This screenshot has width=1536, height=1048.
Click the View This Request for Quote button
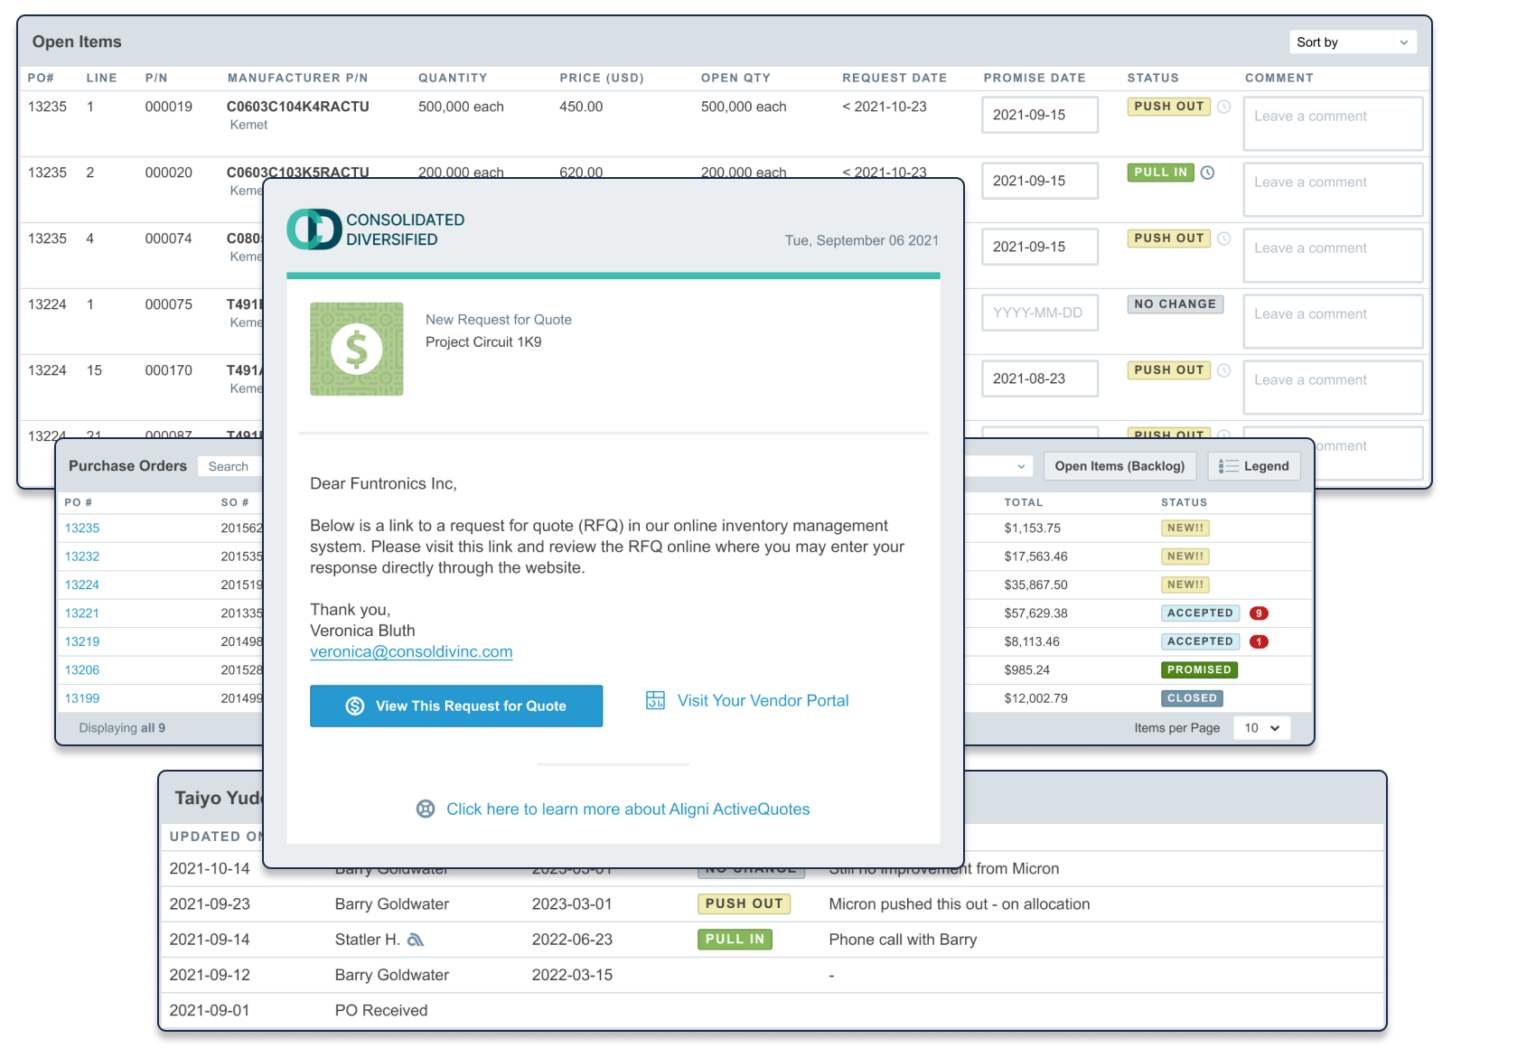tap(456, 706)
